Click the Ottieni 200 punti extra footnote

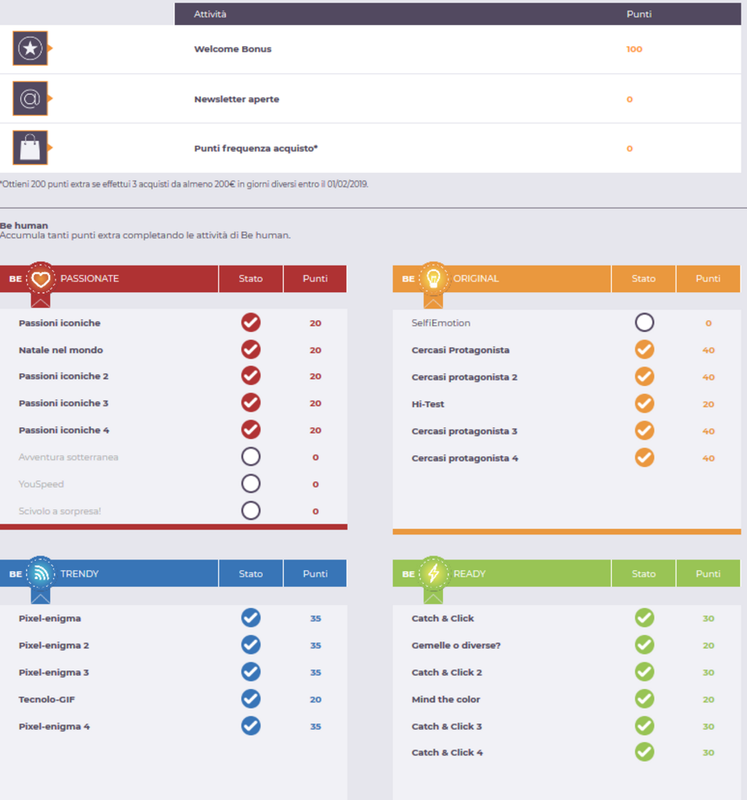[184, 184]
